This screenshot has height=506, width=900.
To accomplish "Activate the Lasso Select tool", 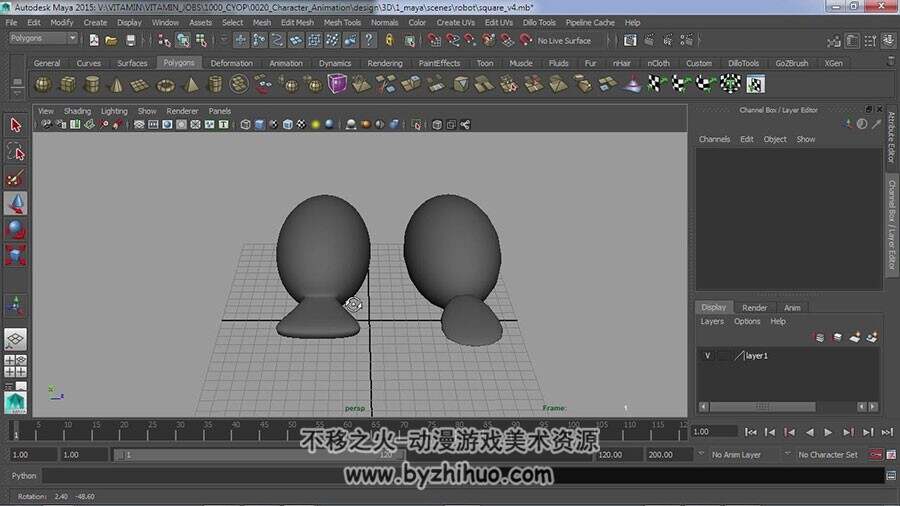I will [15, 151].
